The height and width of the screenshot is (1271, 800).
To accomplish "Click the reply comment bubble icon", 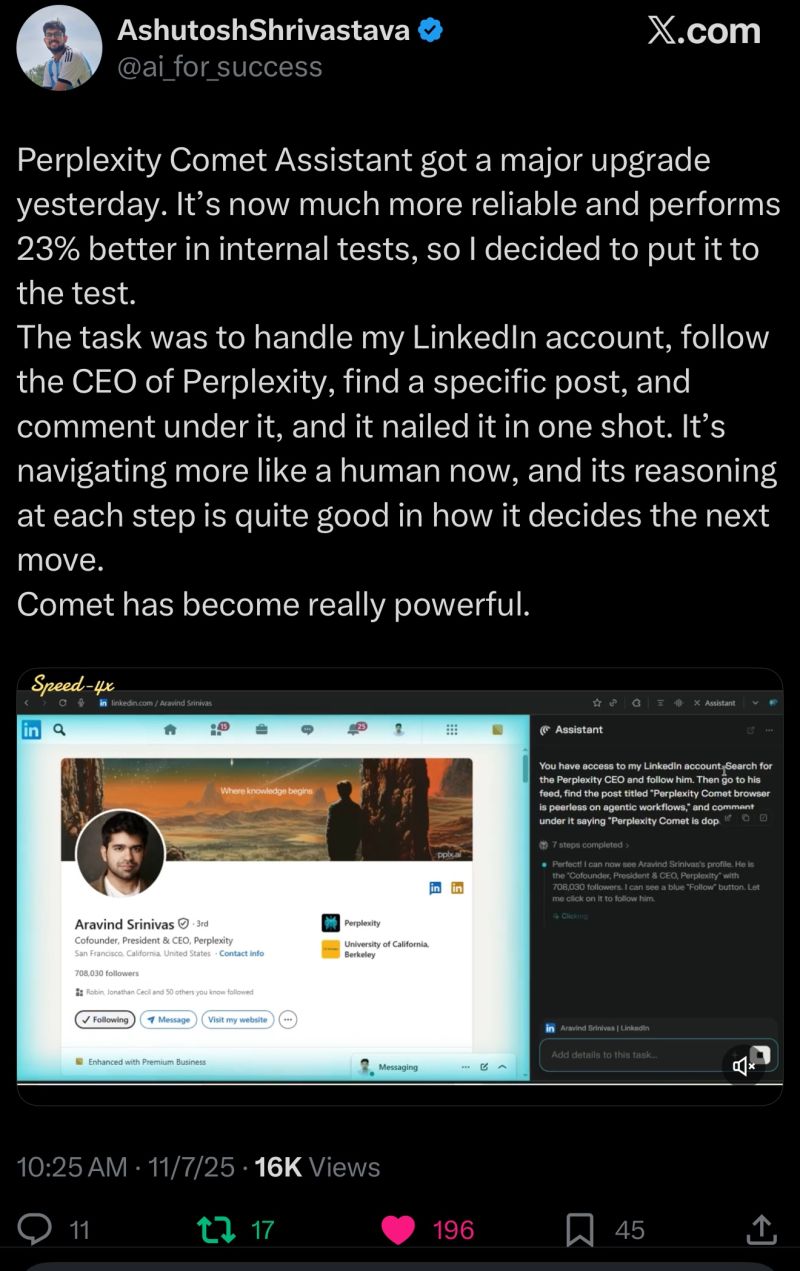I will coord(35,1229).
